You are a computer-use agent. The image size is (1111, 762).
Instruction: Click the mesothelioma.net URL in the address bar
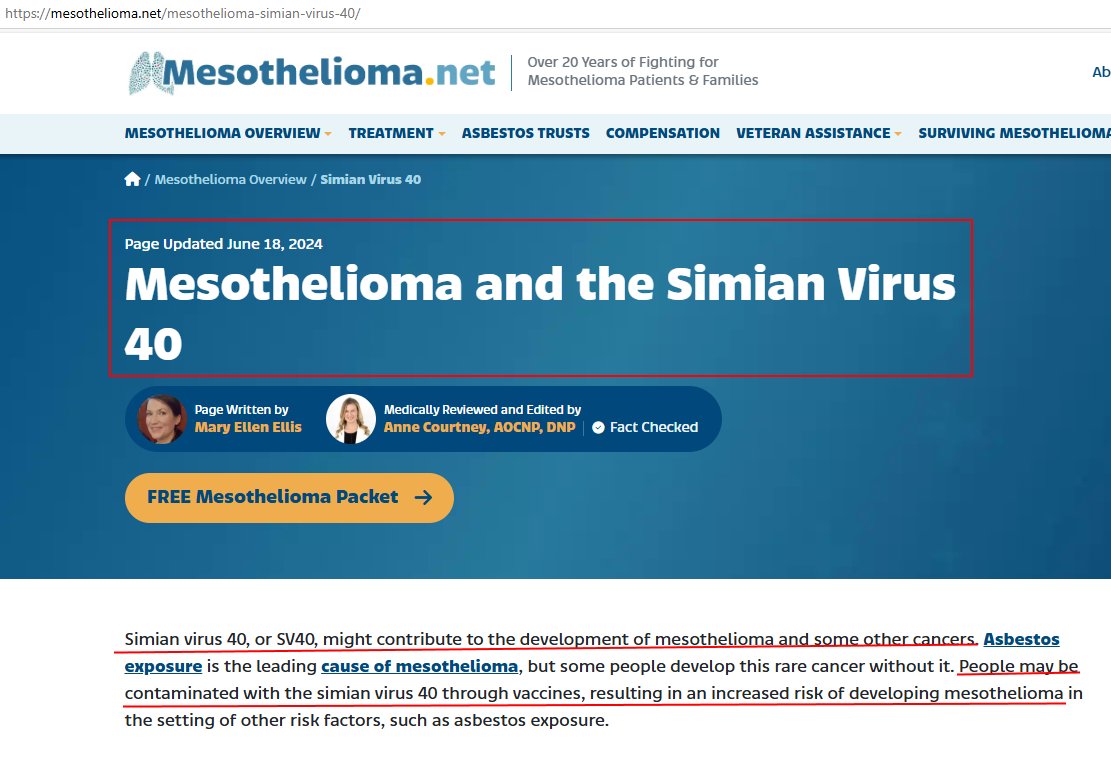(180, 13)
